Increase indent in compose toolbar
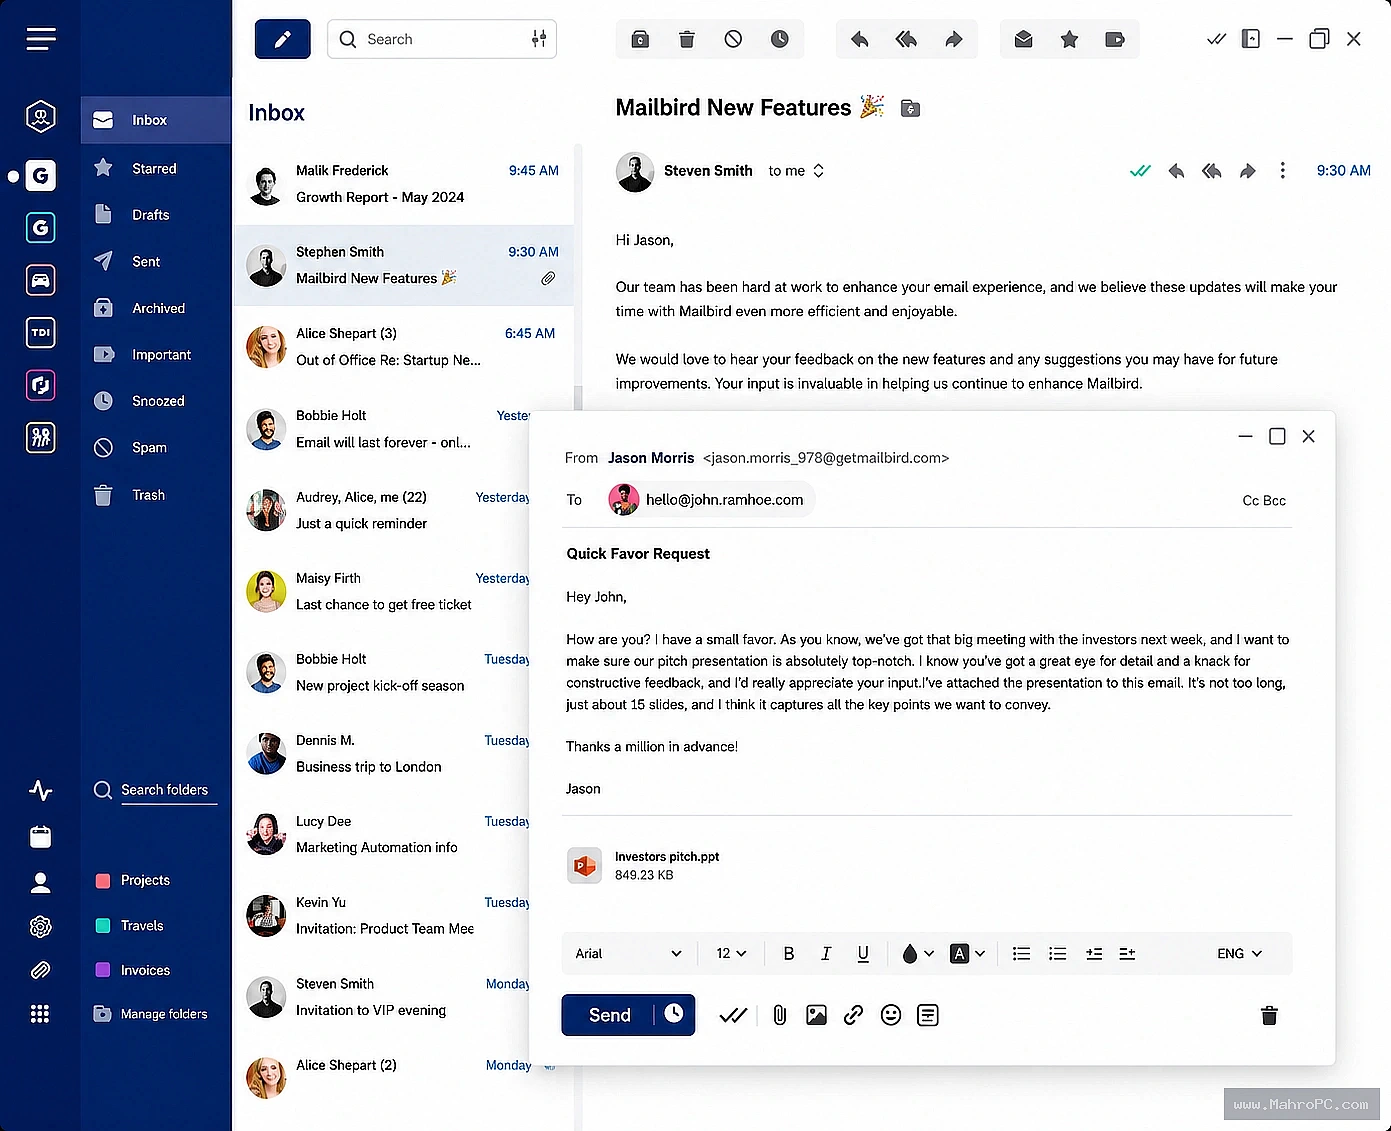Viewport: 1391px width, 1131px height. click(1094, 954)
